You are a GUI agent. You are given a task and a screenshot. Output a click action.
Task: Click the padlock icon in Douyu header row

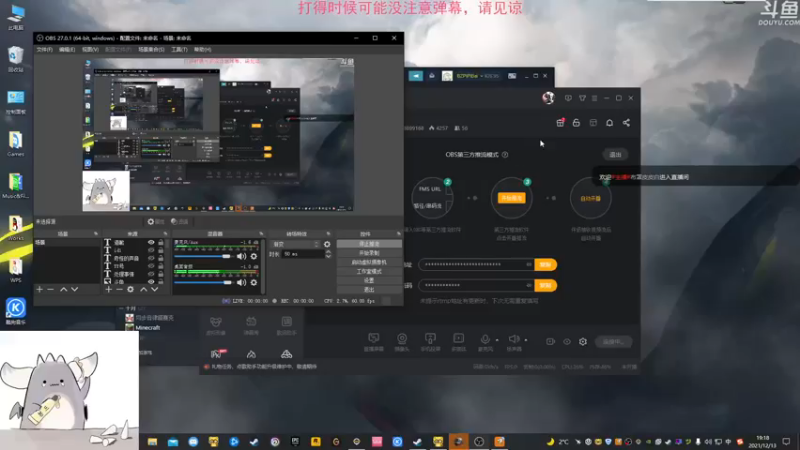[x=576, y=123]
